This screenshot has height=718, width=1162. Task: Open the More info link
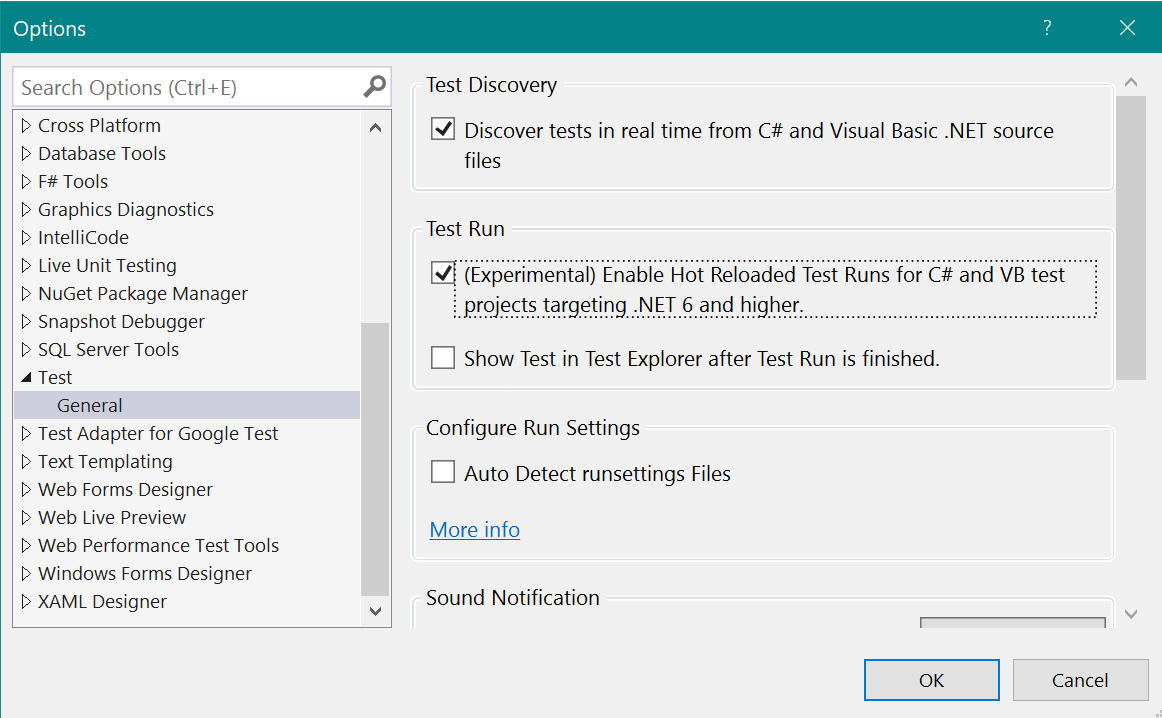[474, 529]
